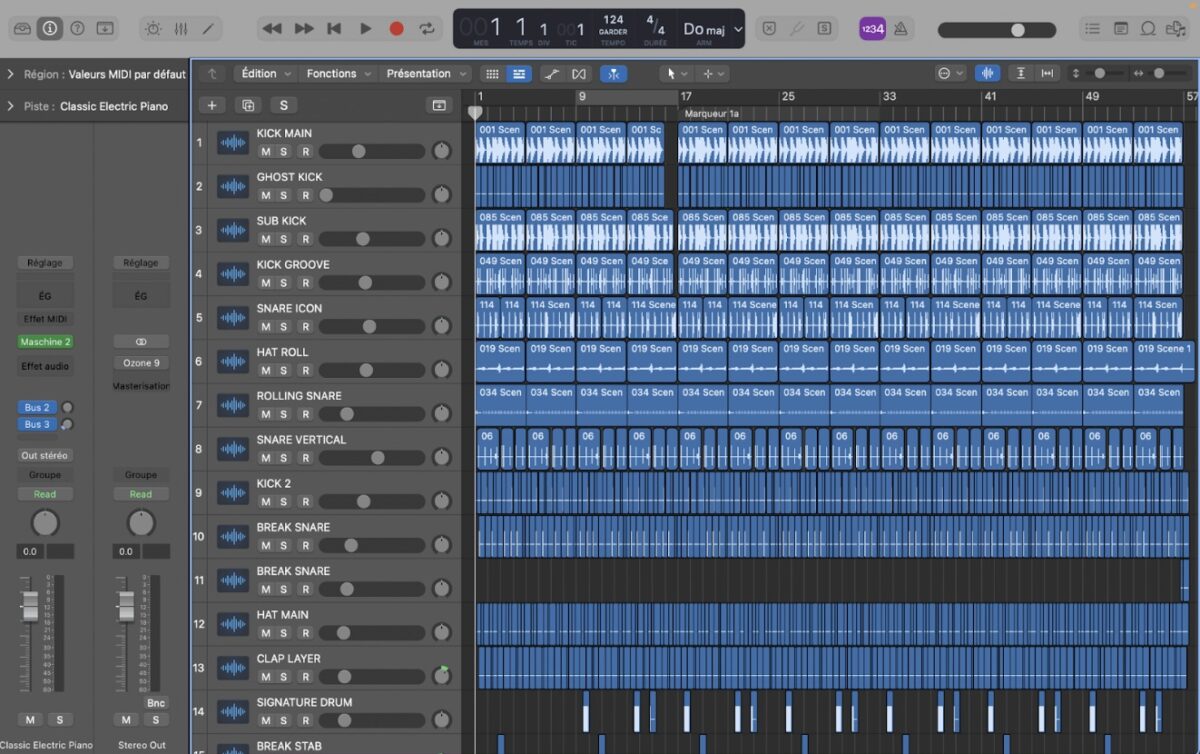
Task: Open the Editors pencil icon
Action: [181, 29]
